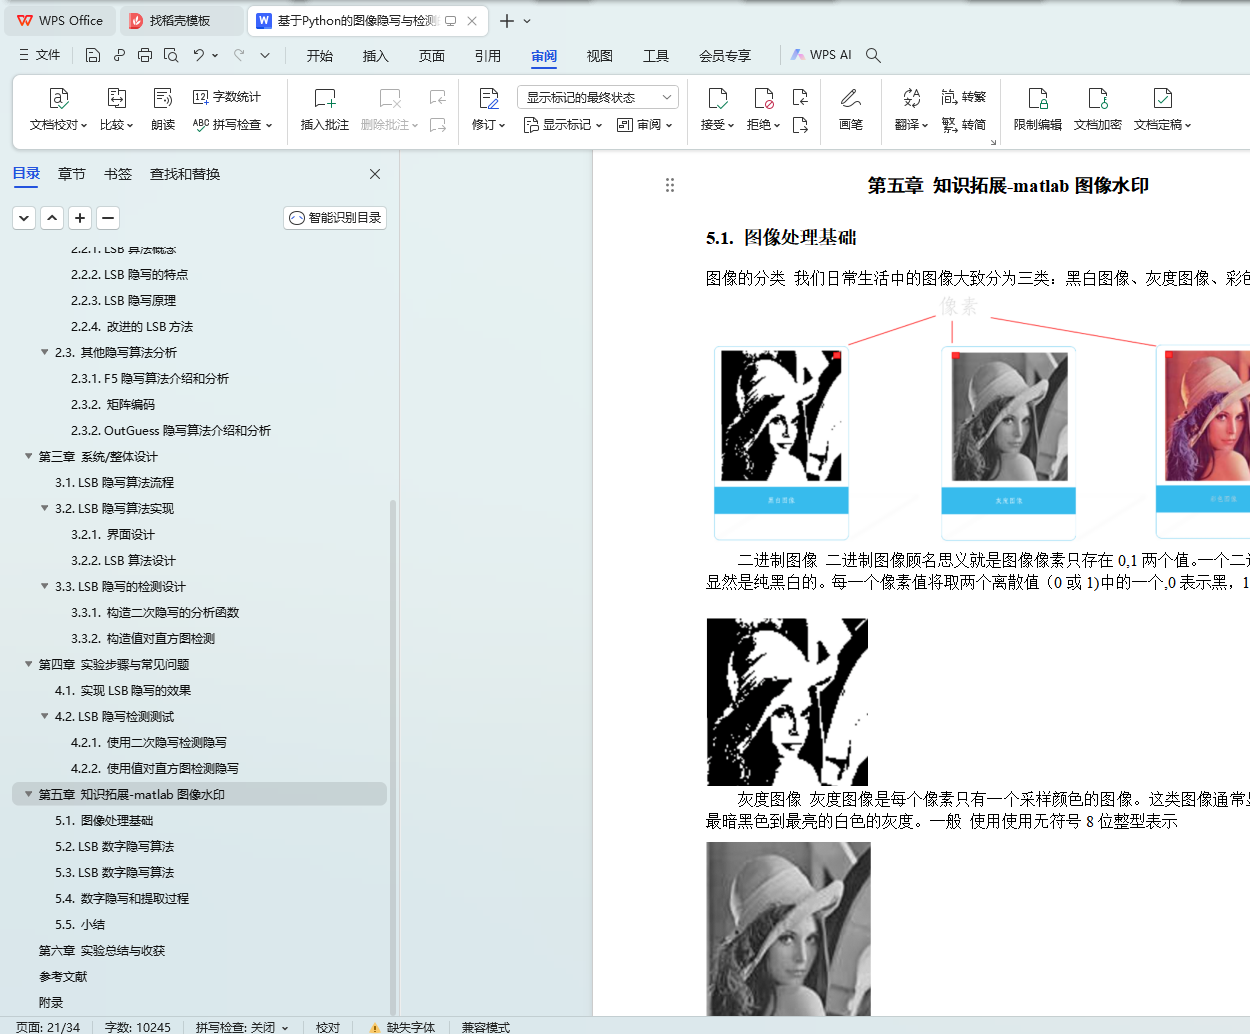Screen dimensions: 1250x1034
Task: Open the 引用 ribbon tab
Action: [x=488, y=55]
